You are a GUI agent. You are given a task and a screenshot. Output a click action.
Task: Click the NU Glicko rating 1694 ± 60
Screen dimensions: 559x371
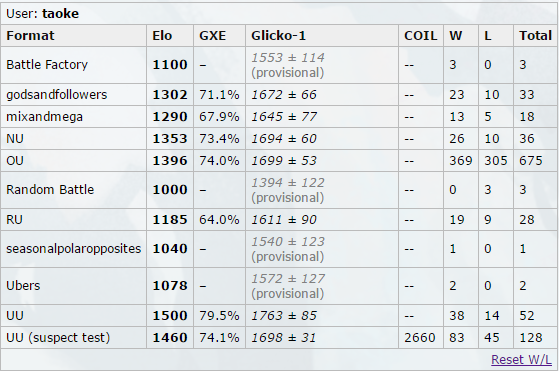click(x=284, y=139)
